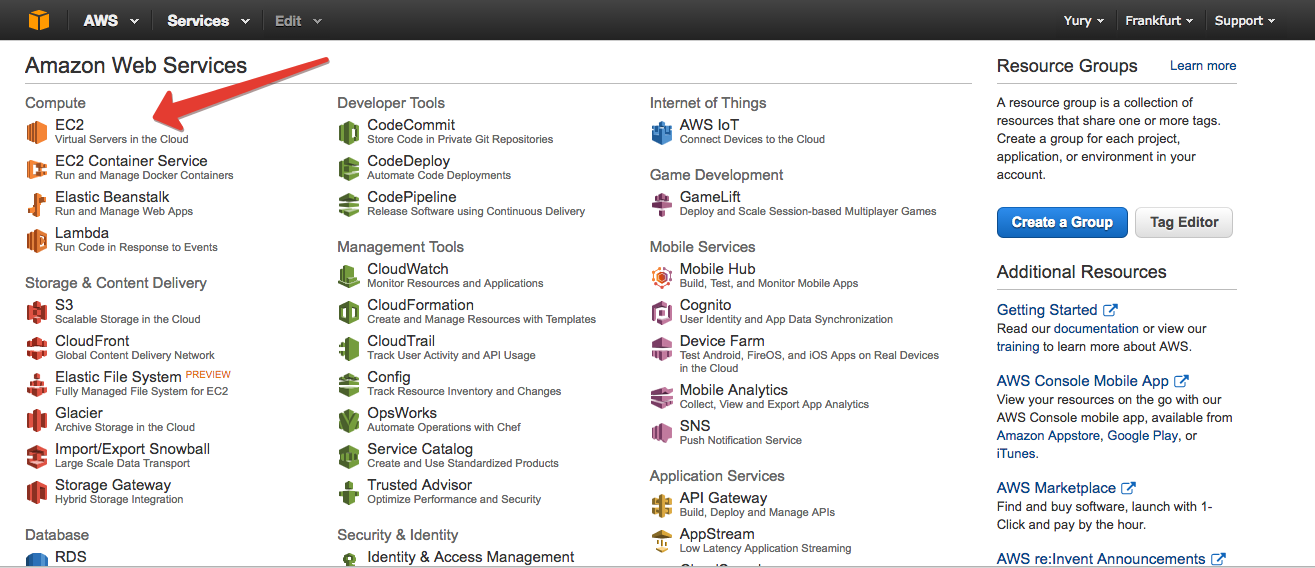Image resolution: width=1315 pixels, height=568 pixels.
Task: Click the CodeCommit service icon
Action: tap(349, 132)
